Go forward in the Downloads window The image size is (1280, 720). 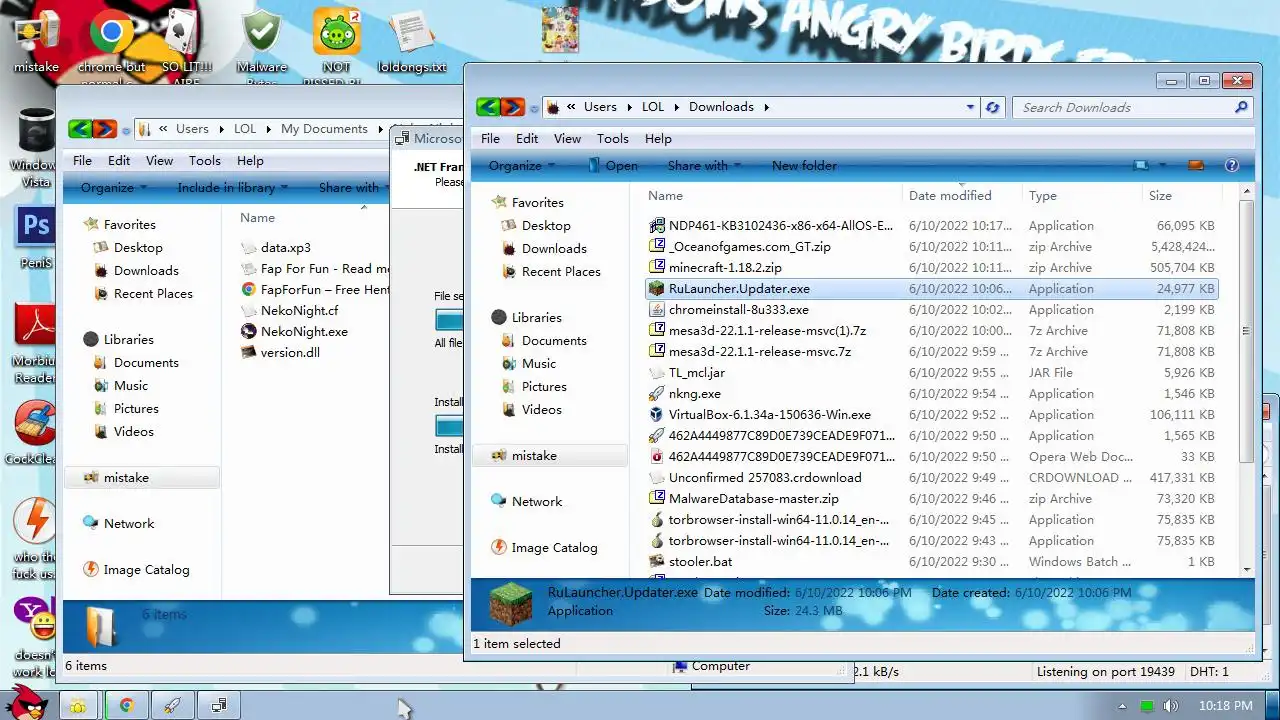512,107
